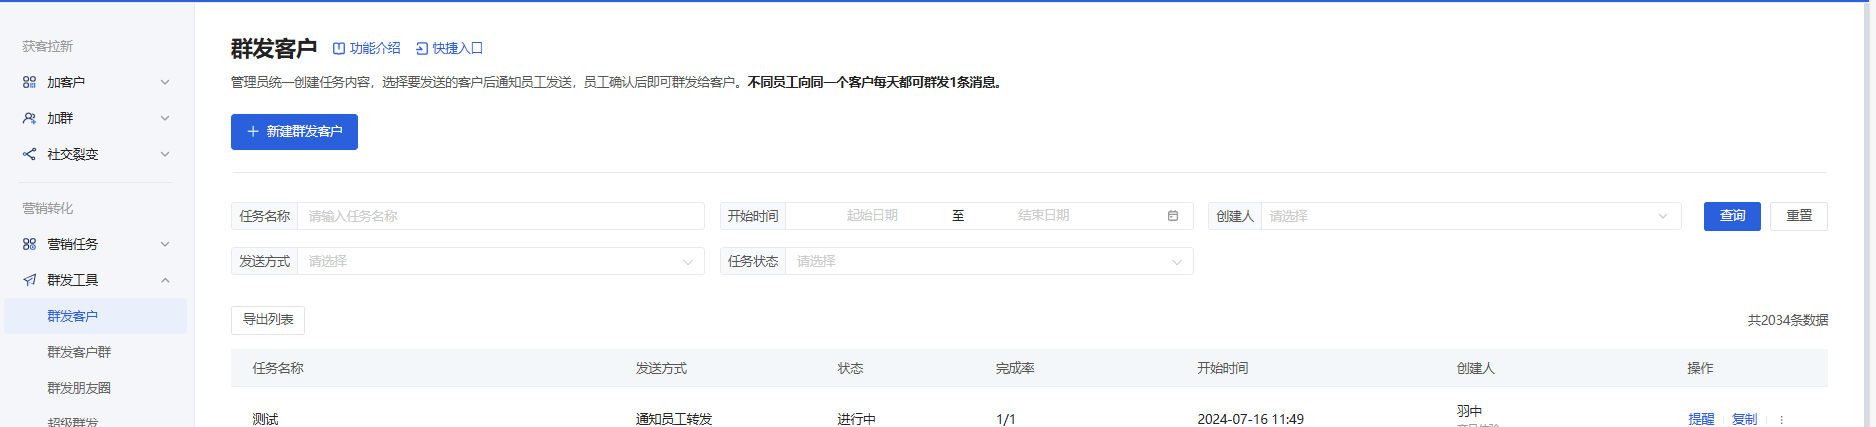
Task: Open the 发送方式 dropdown
Action: tap(501, 261)
